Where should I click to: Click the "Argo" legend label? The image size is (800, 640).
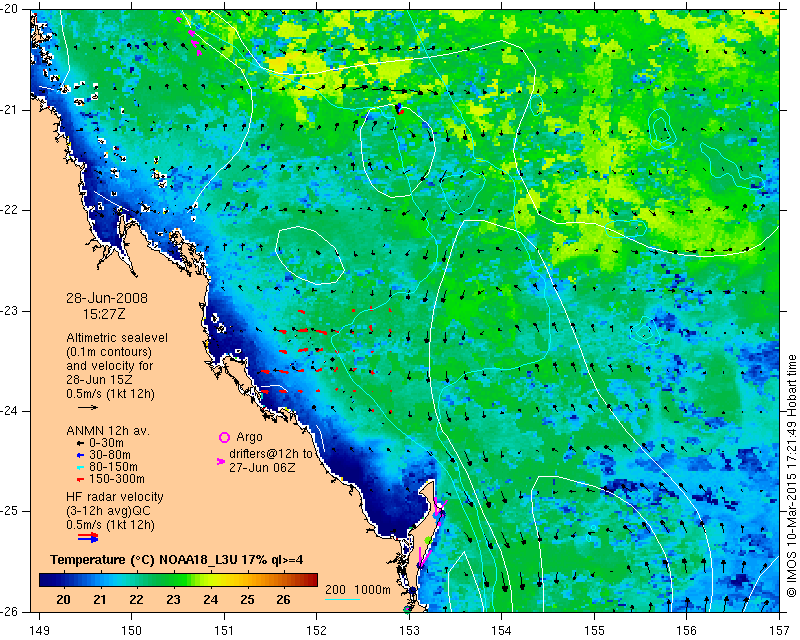249,437
